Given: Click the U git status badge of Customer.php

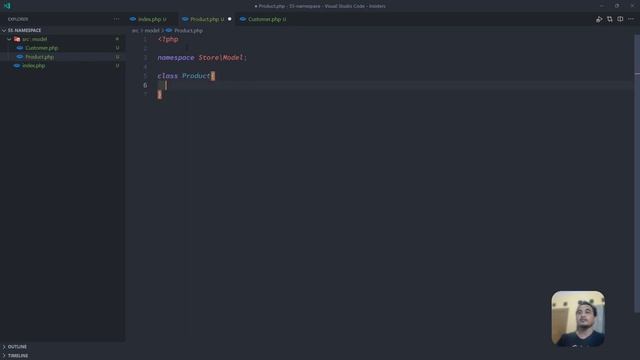Looking at the screenshot, I should click(x=118, y=48).
